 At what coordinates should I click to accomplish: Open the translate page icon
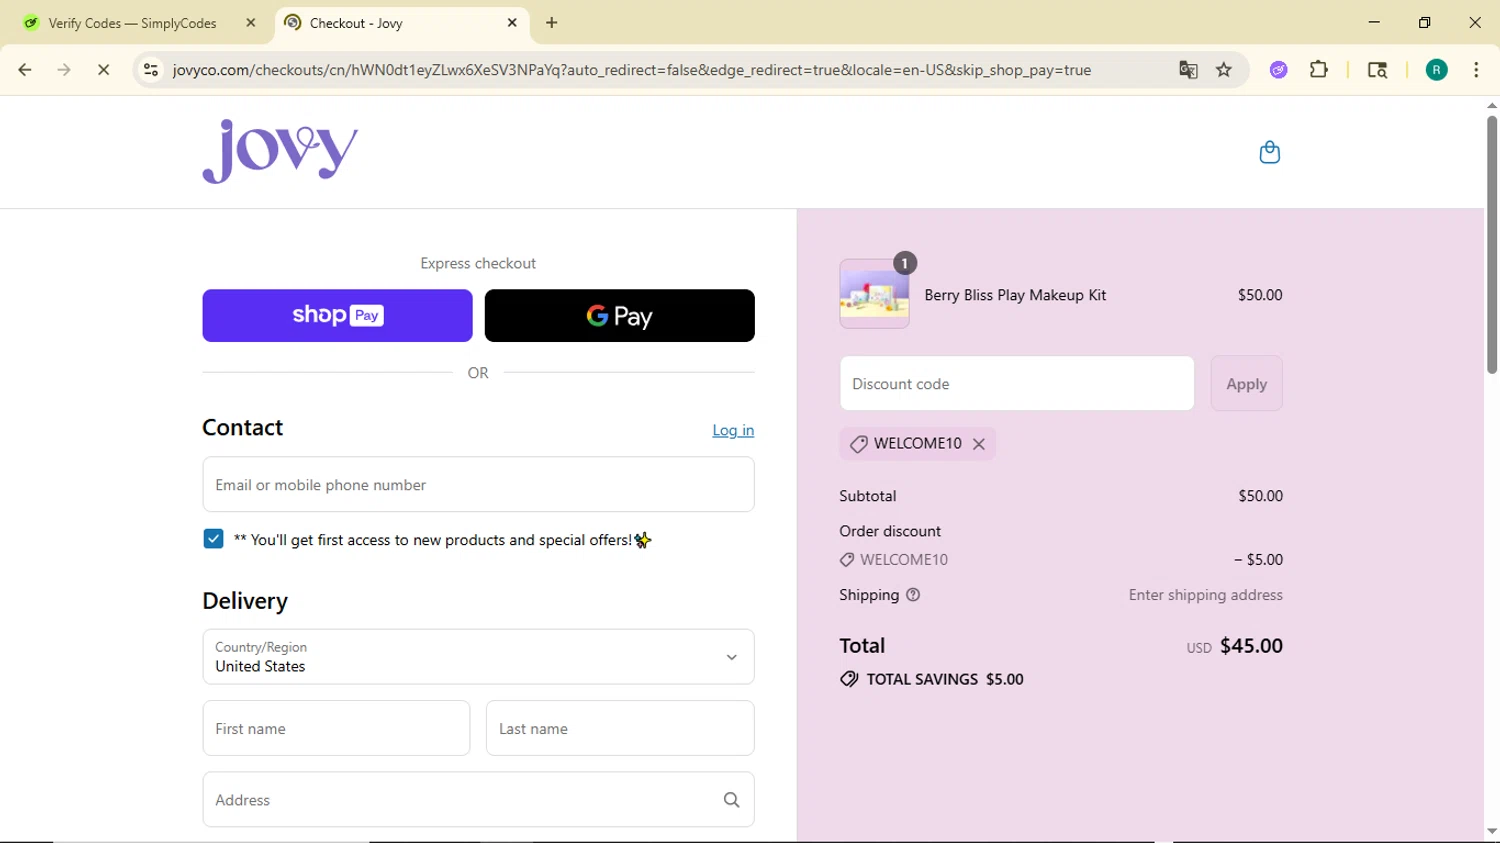[1188, 70]
